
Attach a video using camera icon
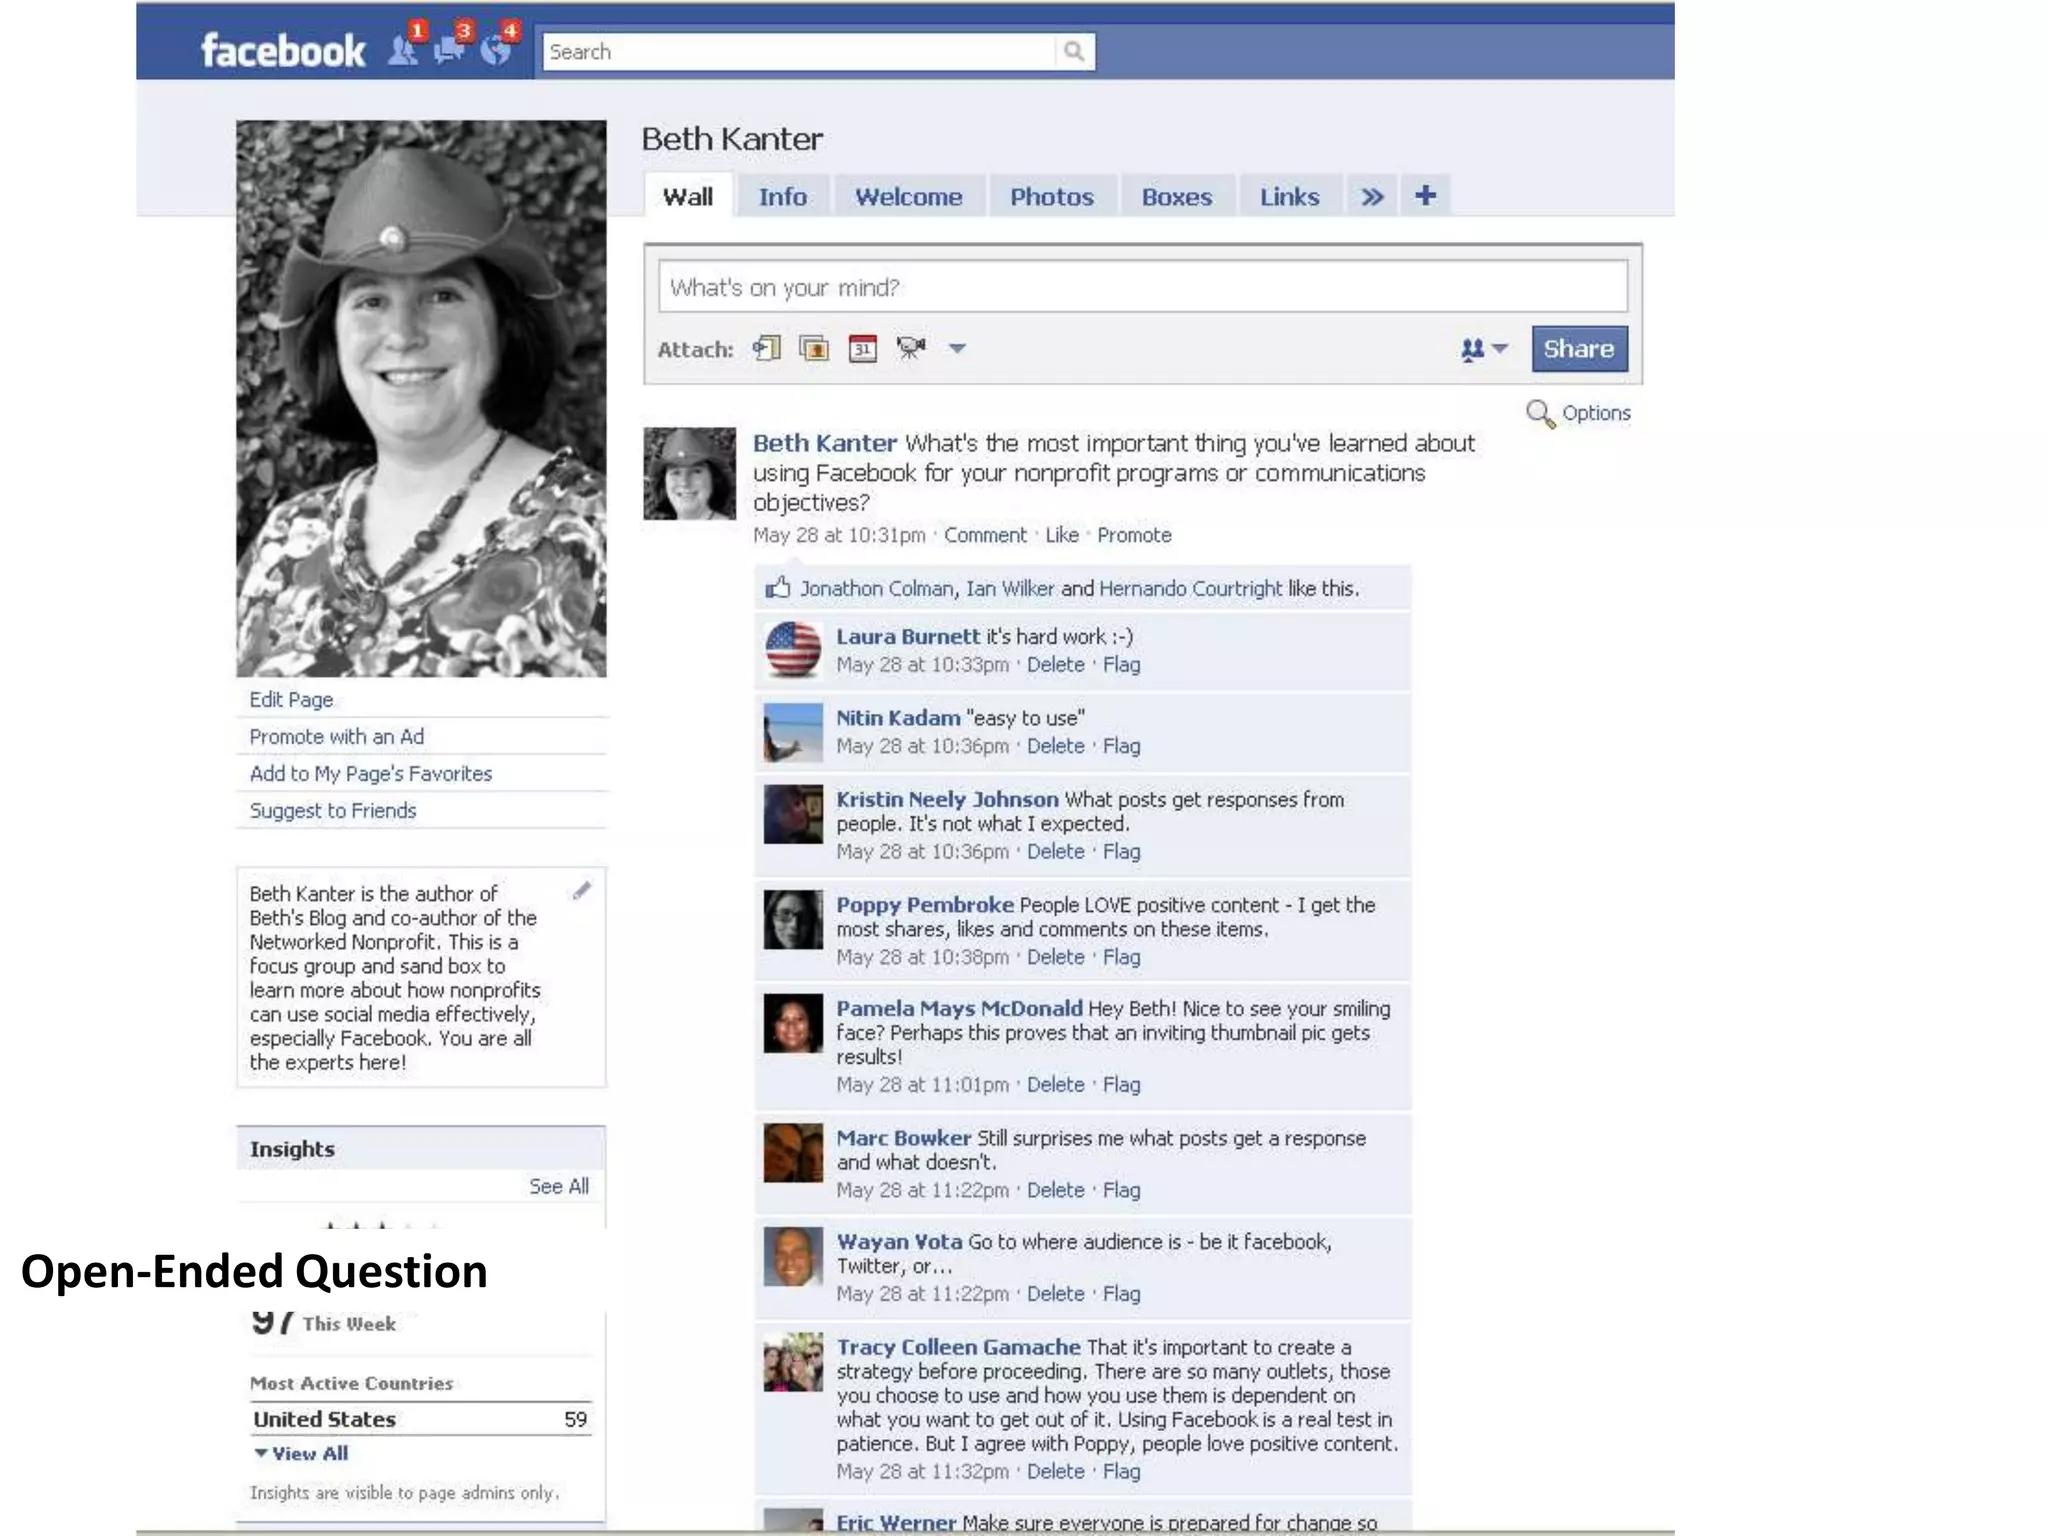pyautogui.click(x=911, y=348)
